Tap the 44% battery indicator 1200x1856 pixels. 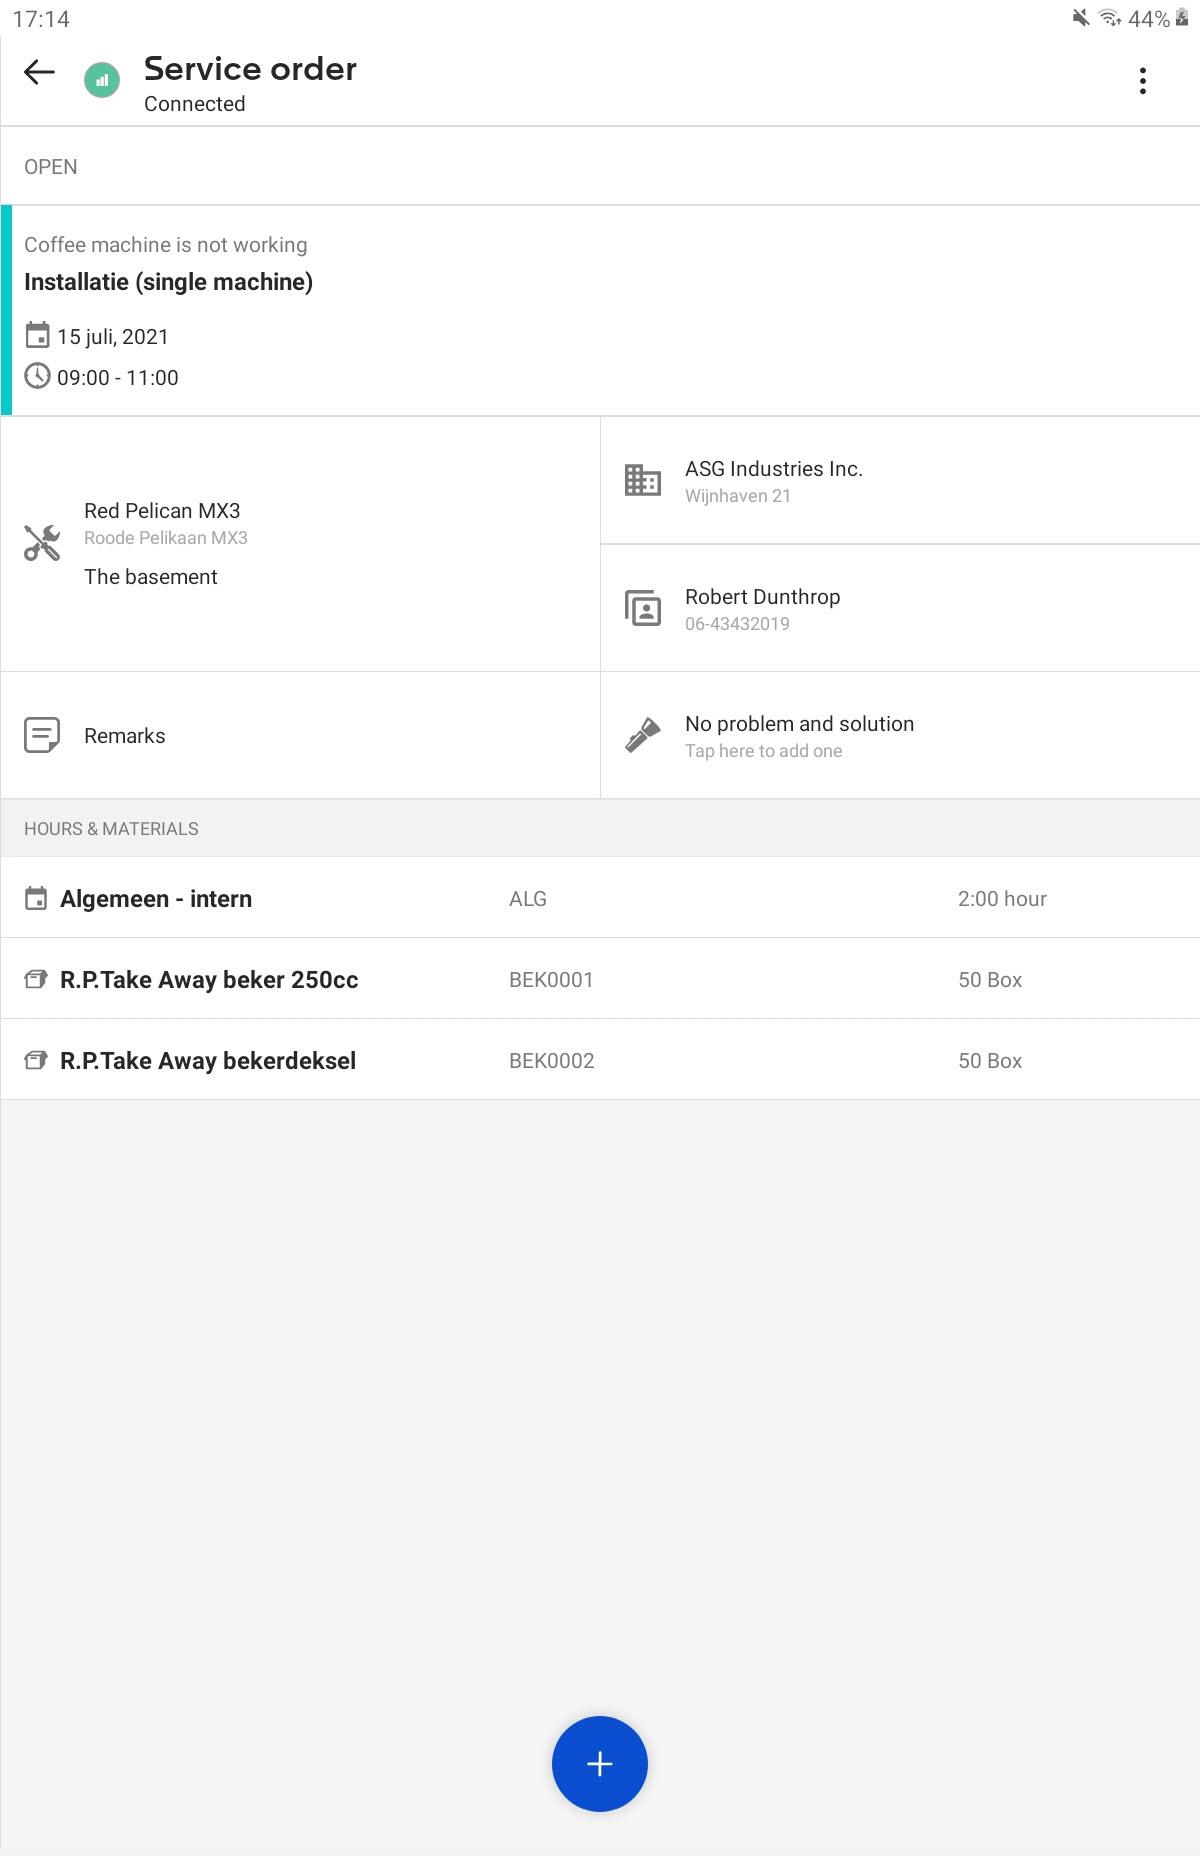[x=1158, y=18]
